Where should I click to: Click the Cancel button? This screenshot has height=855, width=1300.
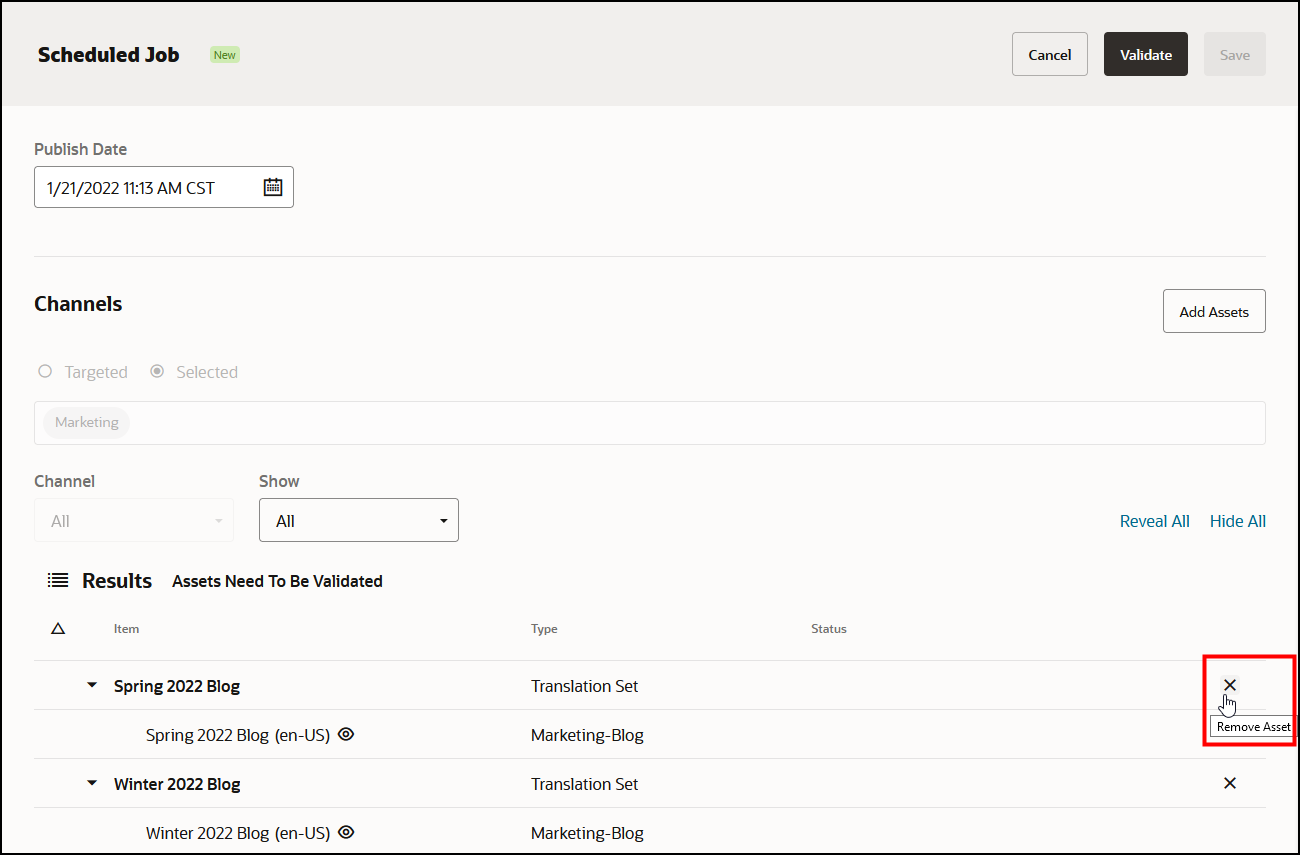pos(1050,54)
